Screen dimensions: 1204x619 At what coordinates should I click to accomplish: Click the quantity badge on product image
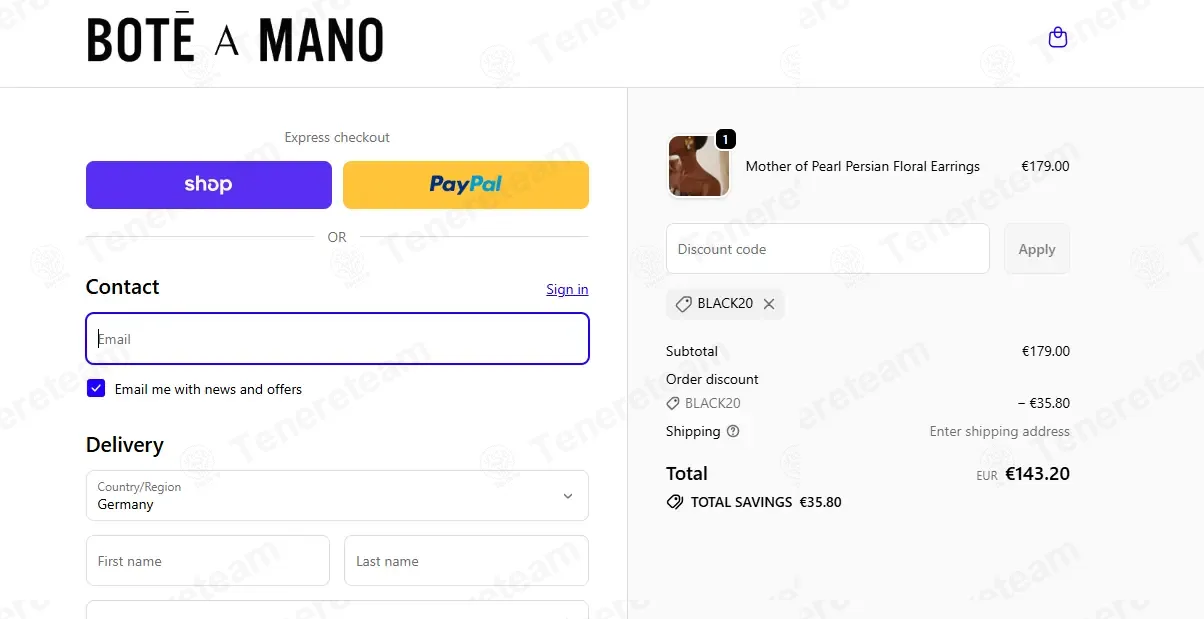point(726,139)
